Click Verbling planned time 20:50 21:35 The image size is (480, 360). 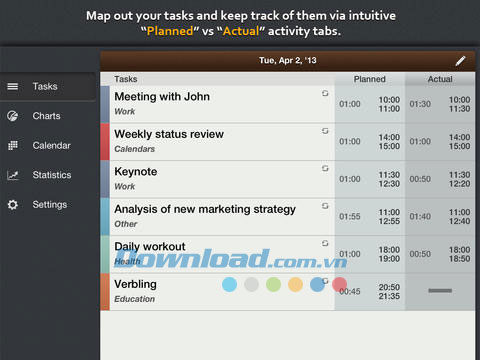click(x=389, y=292)
